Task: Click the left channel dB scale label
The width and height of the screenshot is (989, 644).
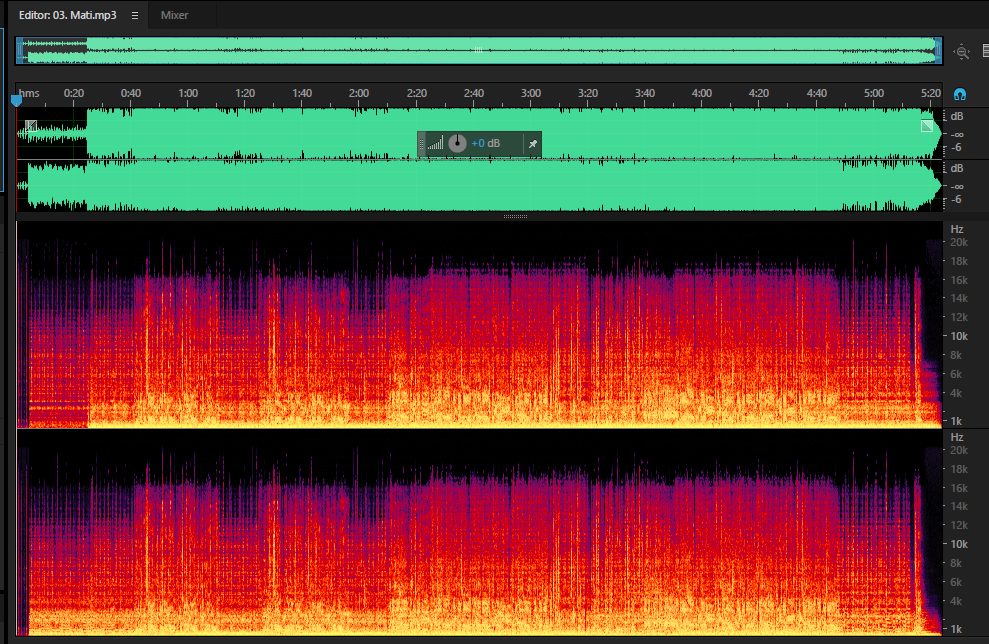Action: pyautogui.click(x=957, y=117)
